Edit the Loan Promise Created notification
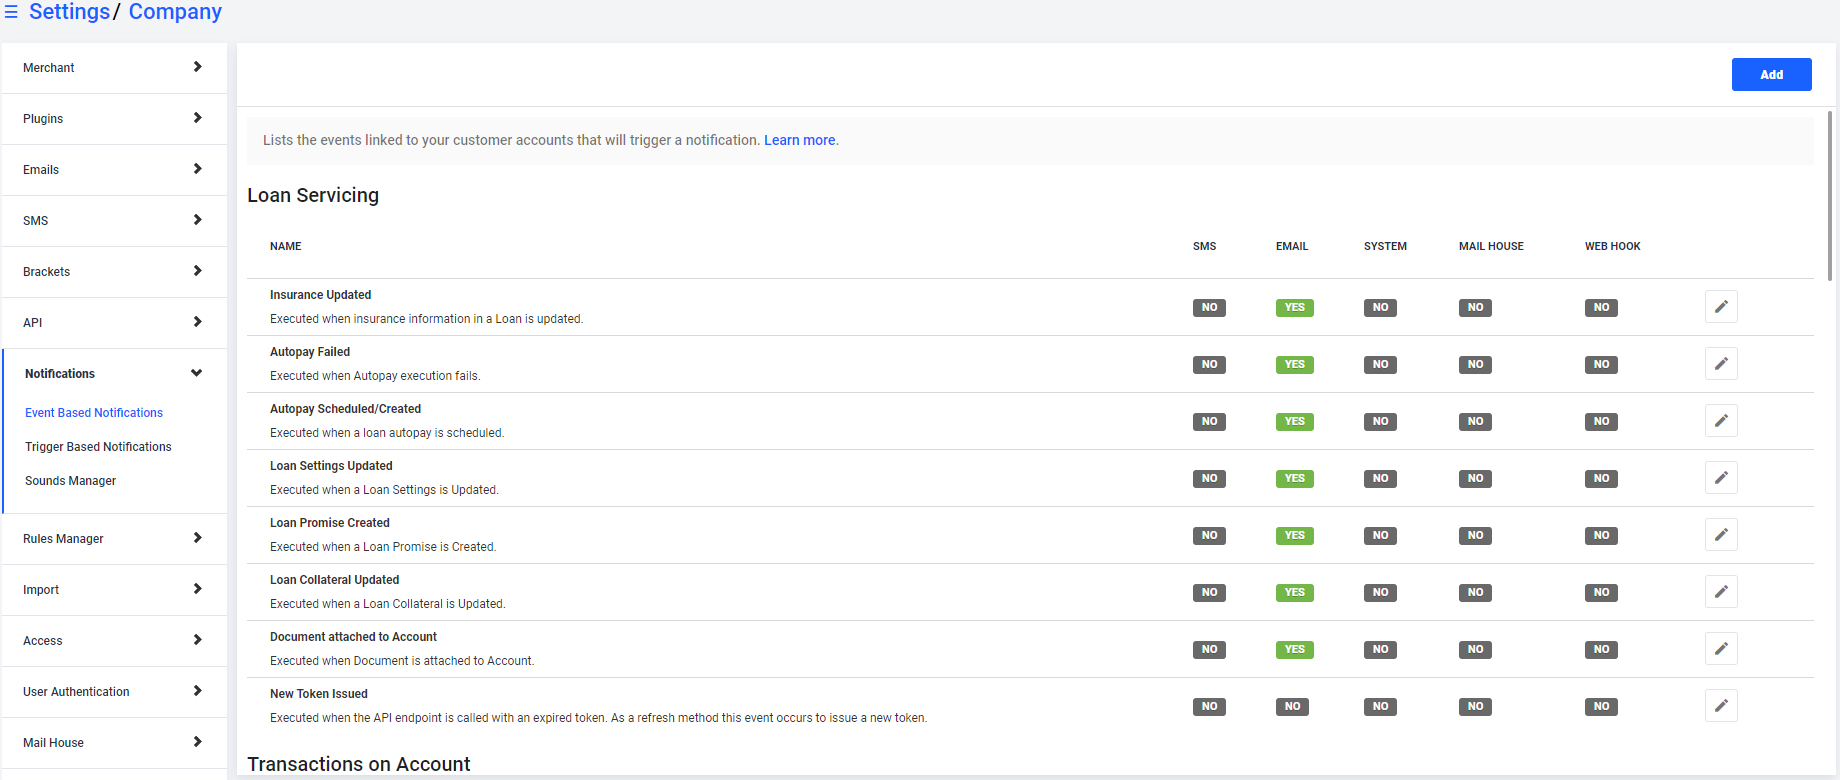This screenshot has height=780, width=1840. tap(1721, 535)
